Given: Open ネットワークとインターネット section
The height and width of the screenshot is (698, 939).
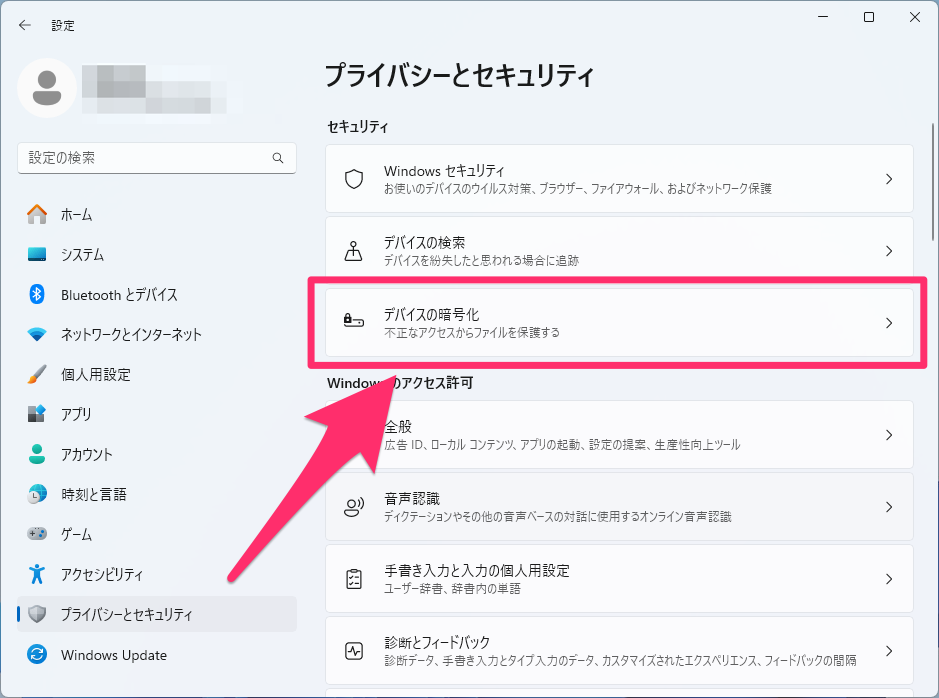Looking at the screenshot, I should point(157,335).
